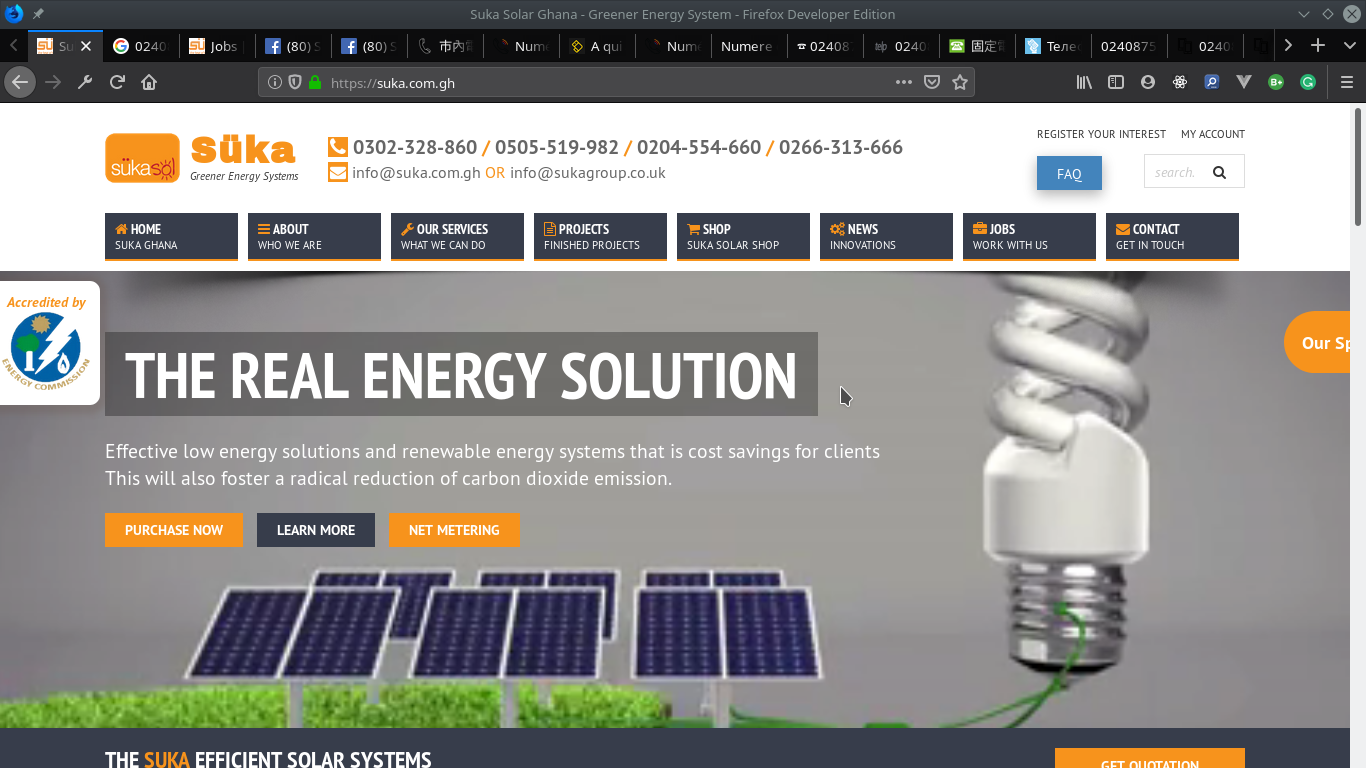
Task: Open the Firefox hamburger menu
Action: coord(1347,82)
